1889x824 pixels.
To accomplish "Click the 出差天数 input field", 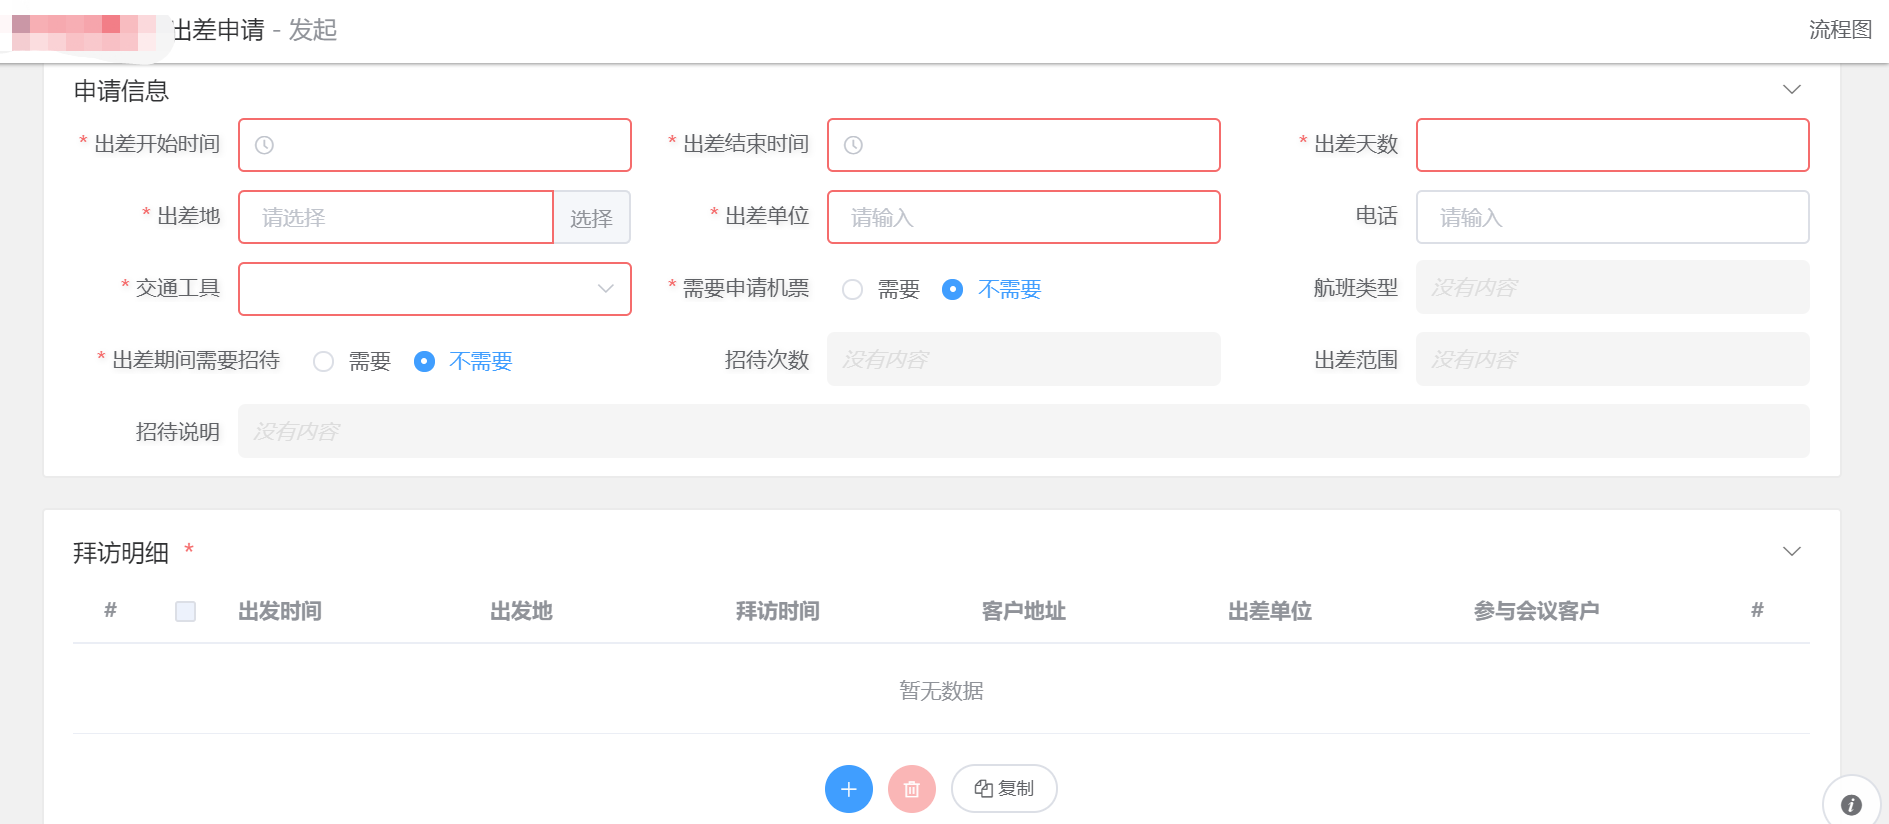I will 1613,145.
